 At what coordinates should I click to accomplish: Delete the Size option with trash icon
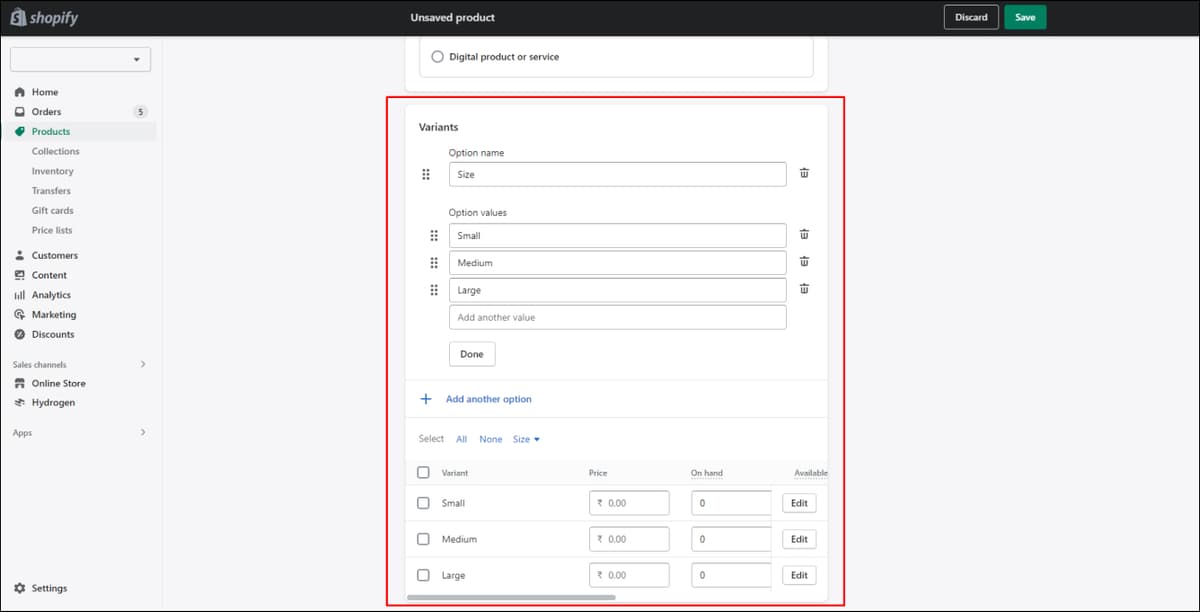click(804, 173)
